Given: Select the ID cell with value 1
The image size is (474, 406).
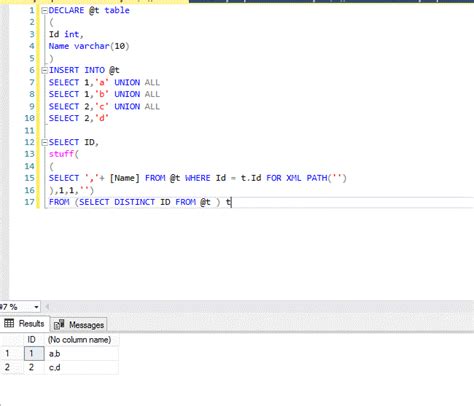Looking at the screenshot, I should pyautogui.click(x=34, y=353).
